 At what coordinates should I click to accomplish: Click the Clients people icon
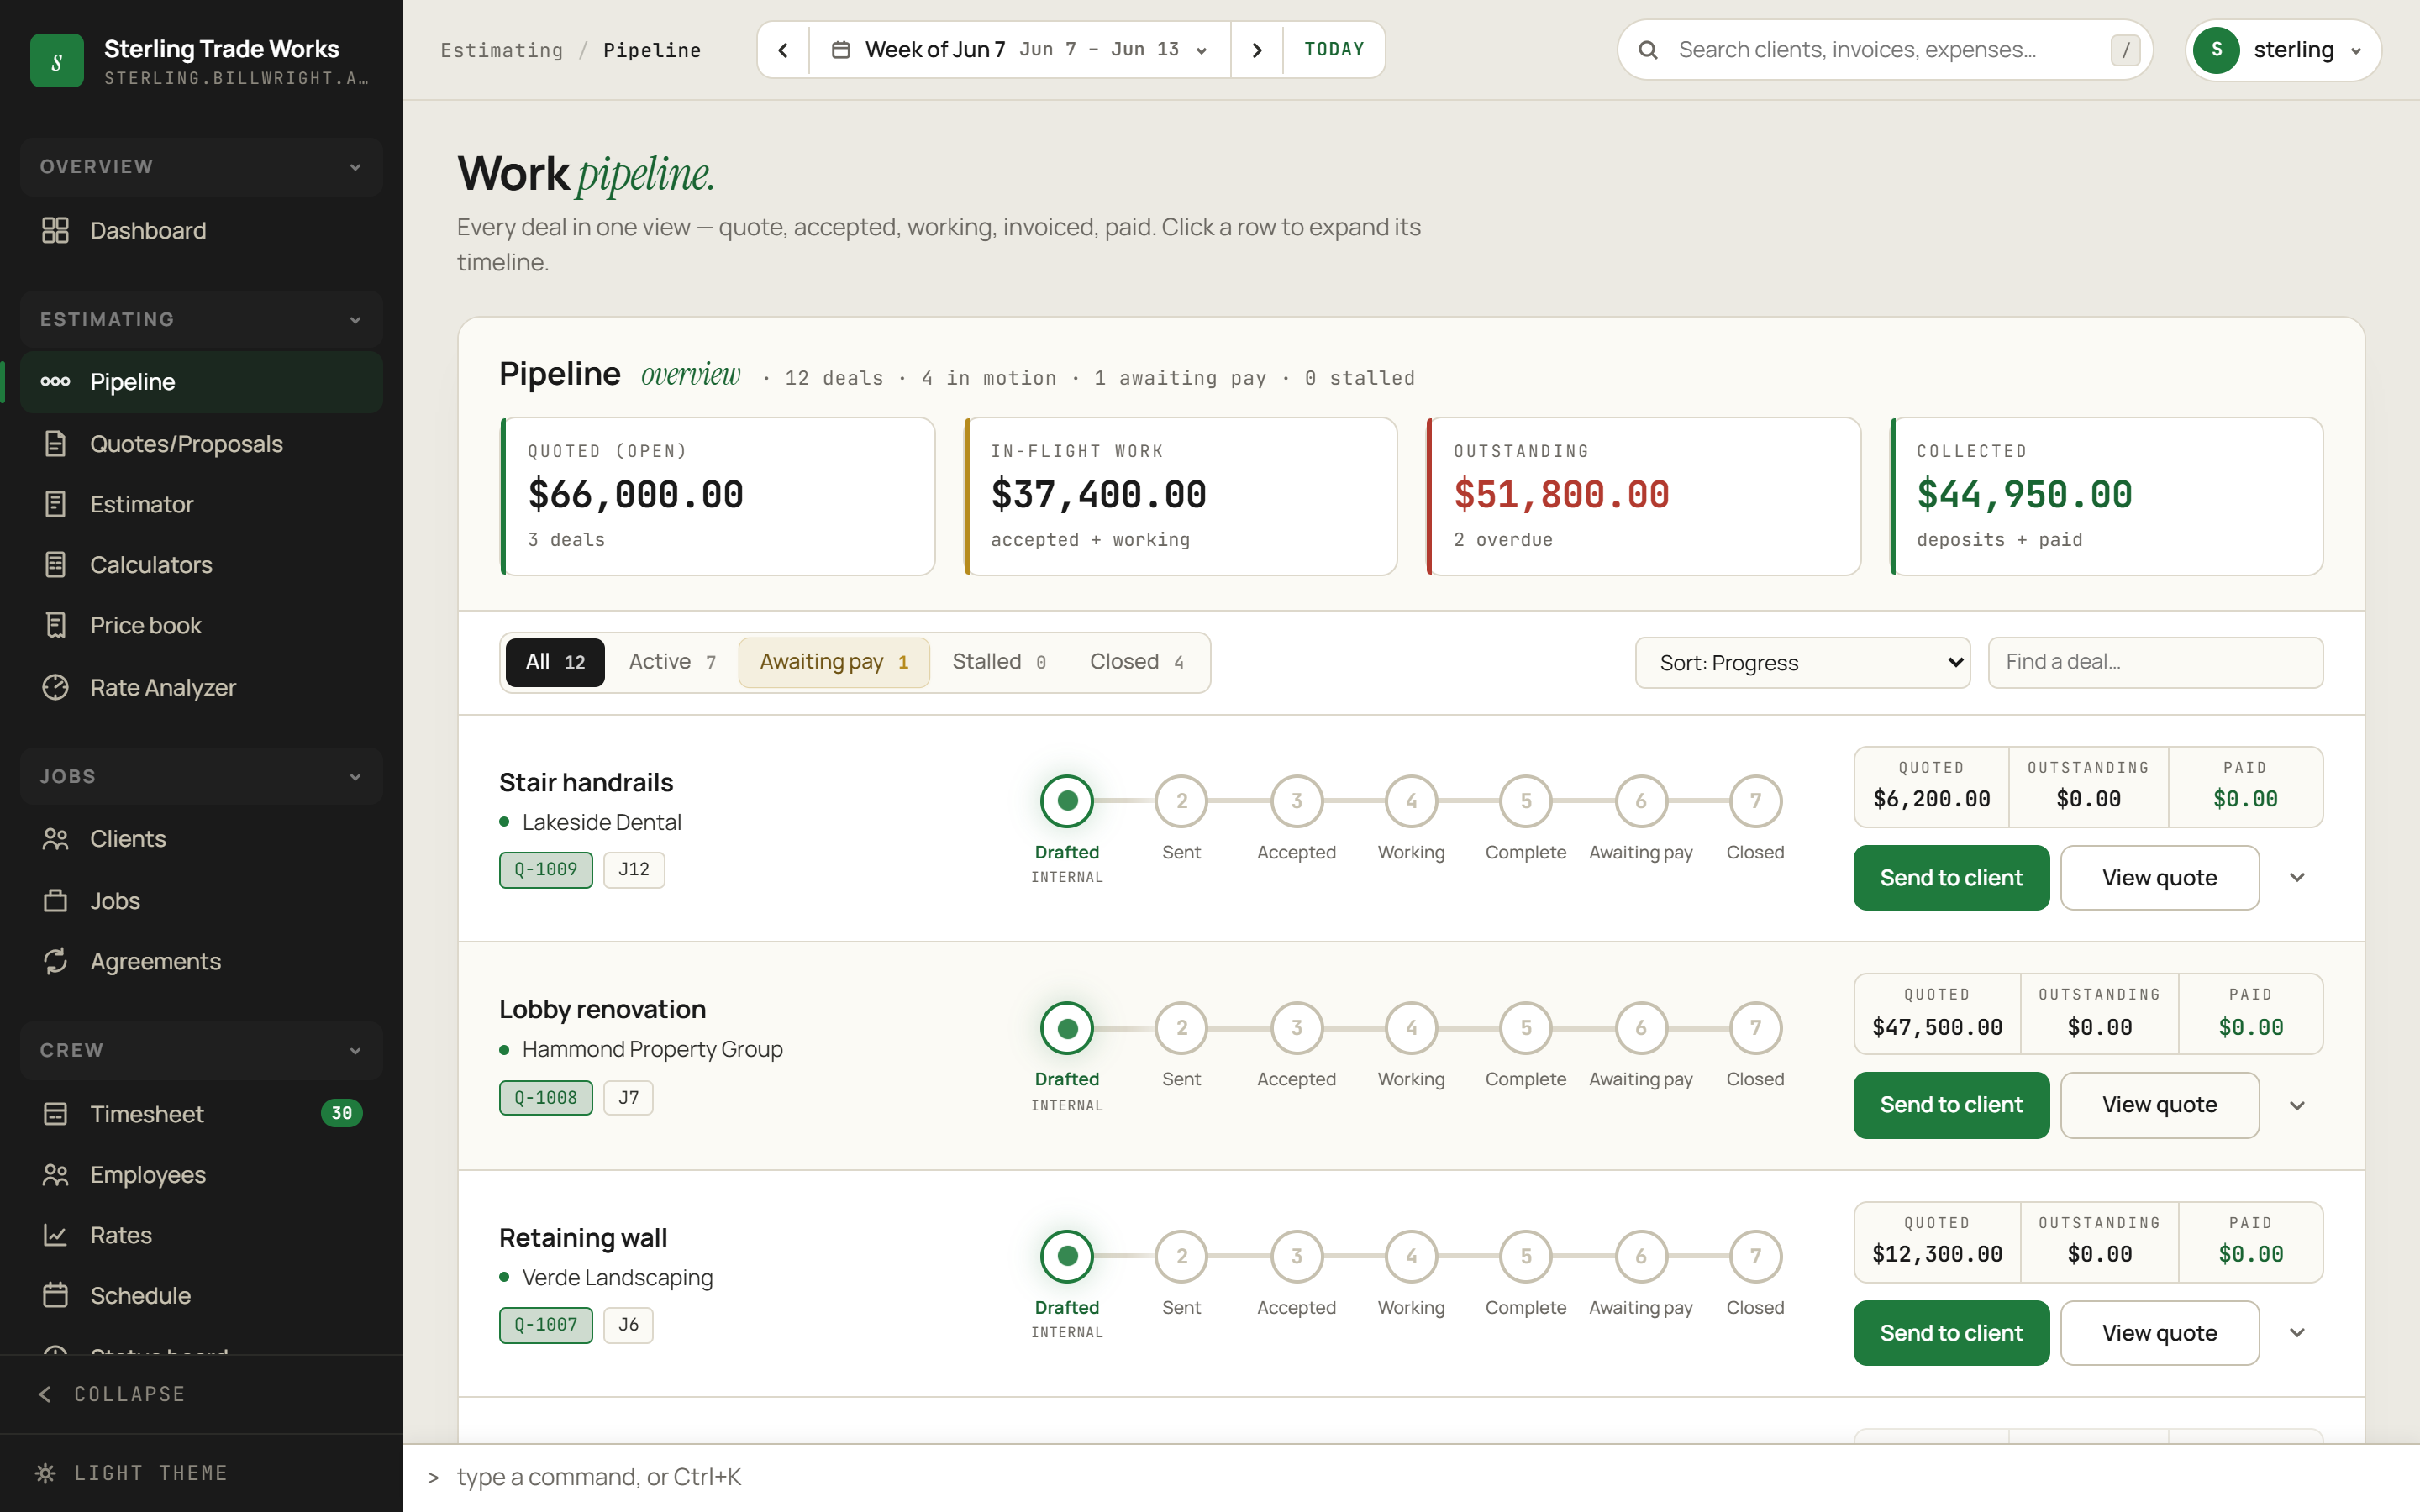(55, 838)
